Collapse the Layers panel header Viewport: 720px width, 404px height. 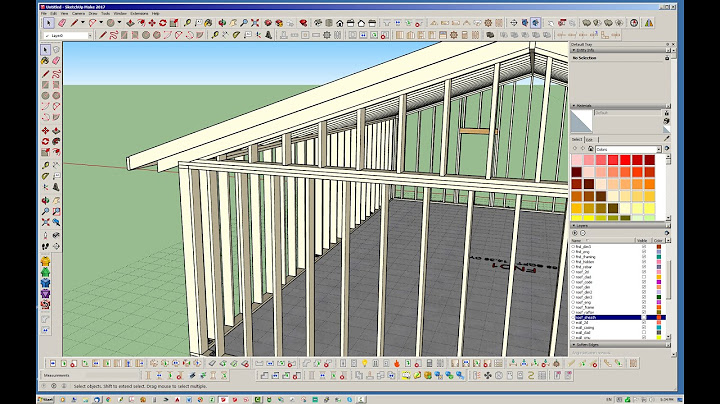(x=619, y=226)
